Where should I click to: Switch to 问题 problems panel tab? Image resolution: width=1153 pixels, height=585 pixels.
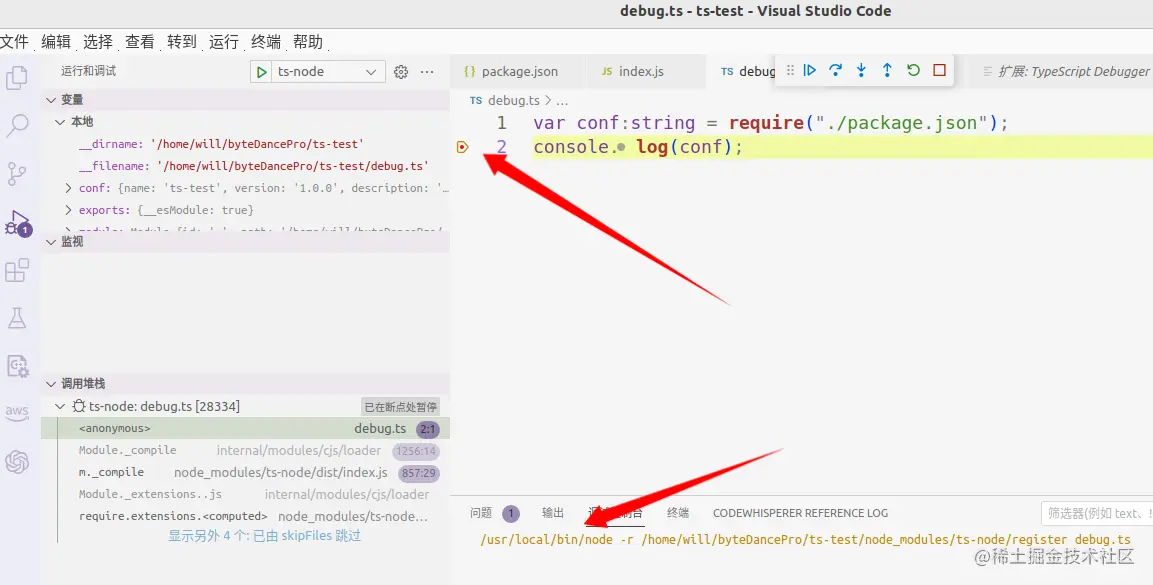point(481,513)
